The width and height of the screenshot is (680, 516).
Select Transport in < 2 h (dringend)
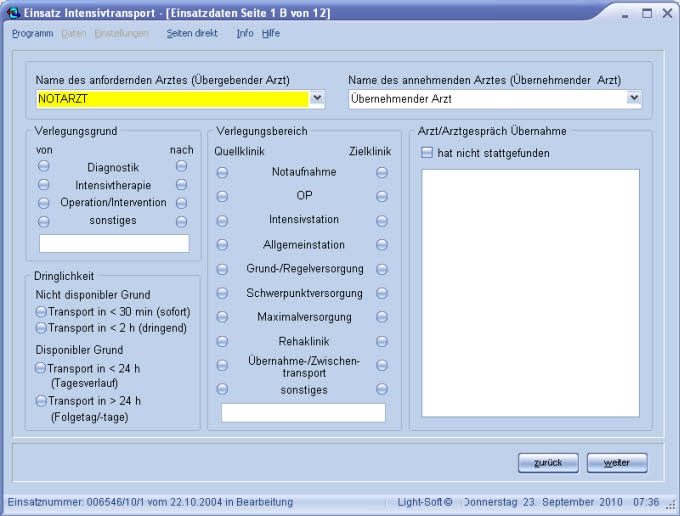pyautogui.click(x=41, y=328)
